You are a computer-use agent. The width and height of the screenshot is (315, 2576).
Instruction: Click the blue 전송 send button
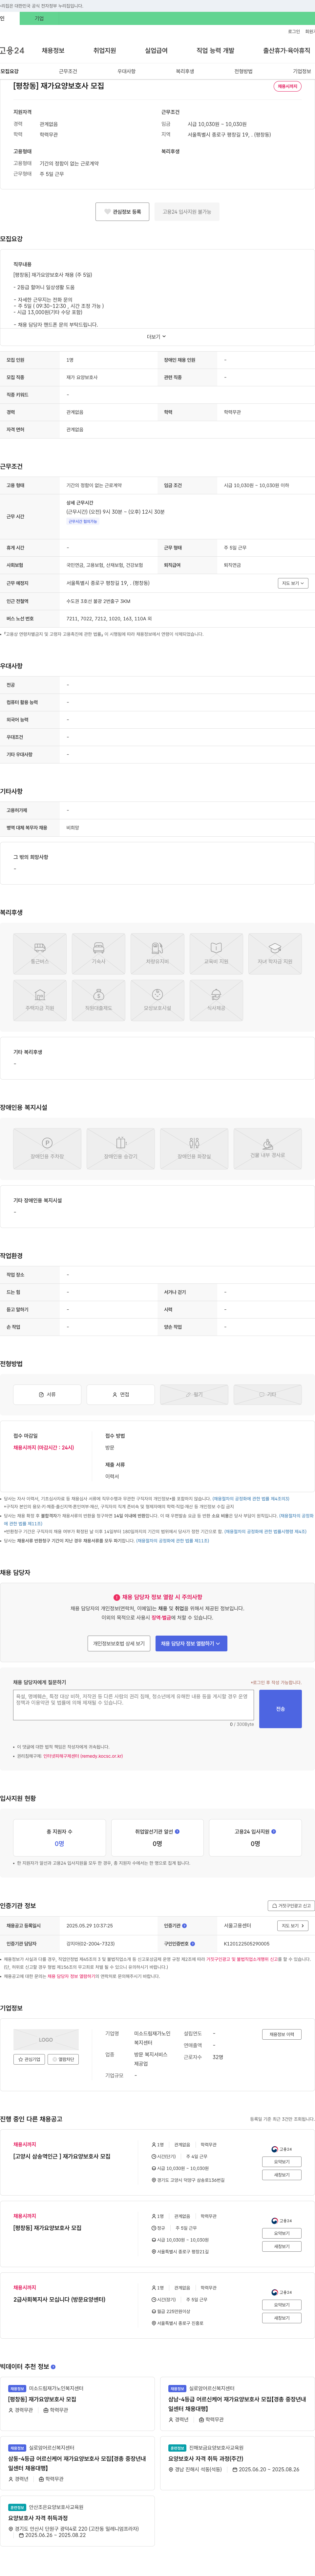280,1709
